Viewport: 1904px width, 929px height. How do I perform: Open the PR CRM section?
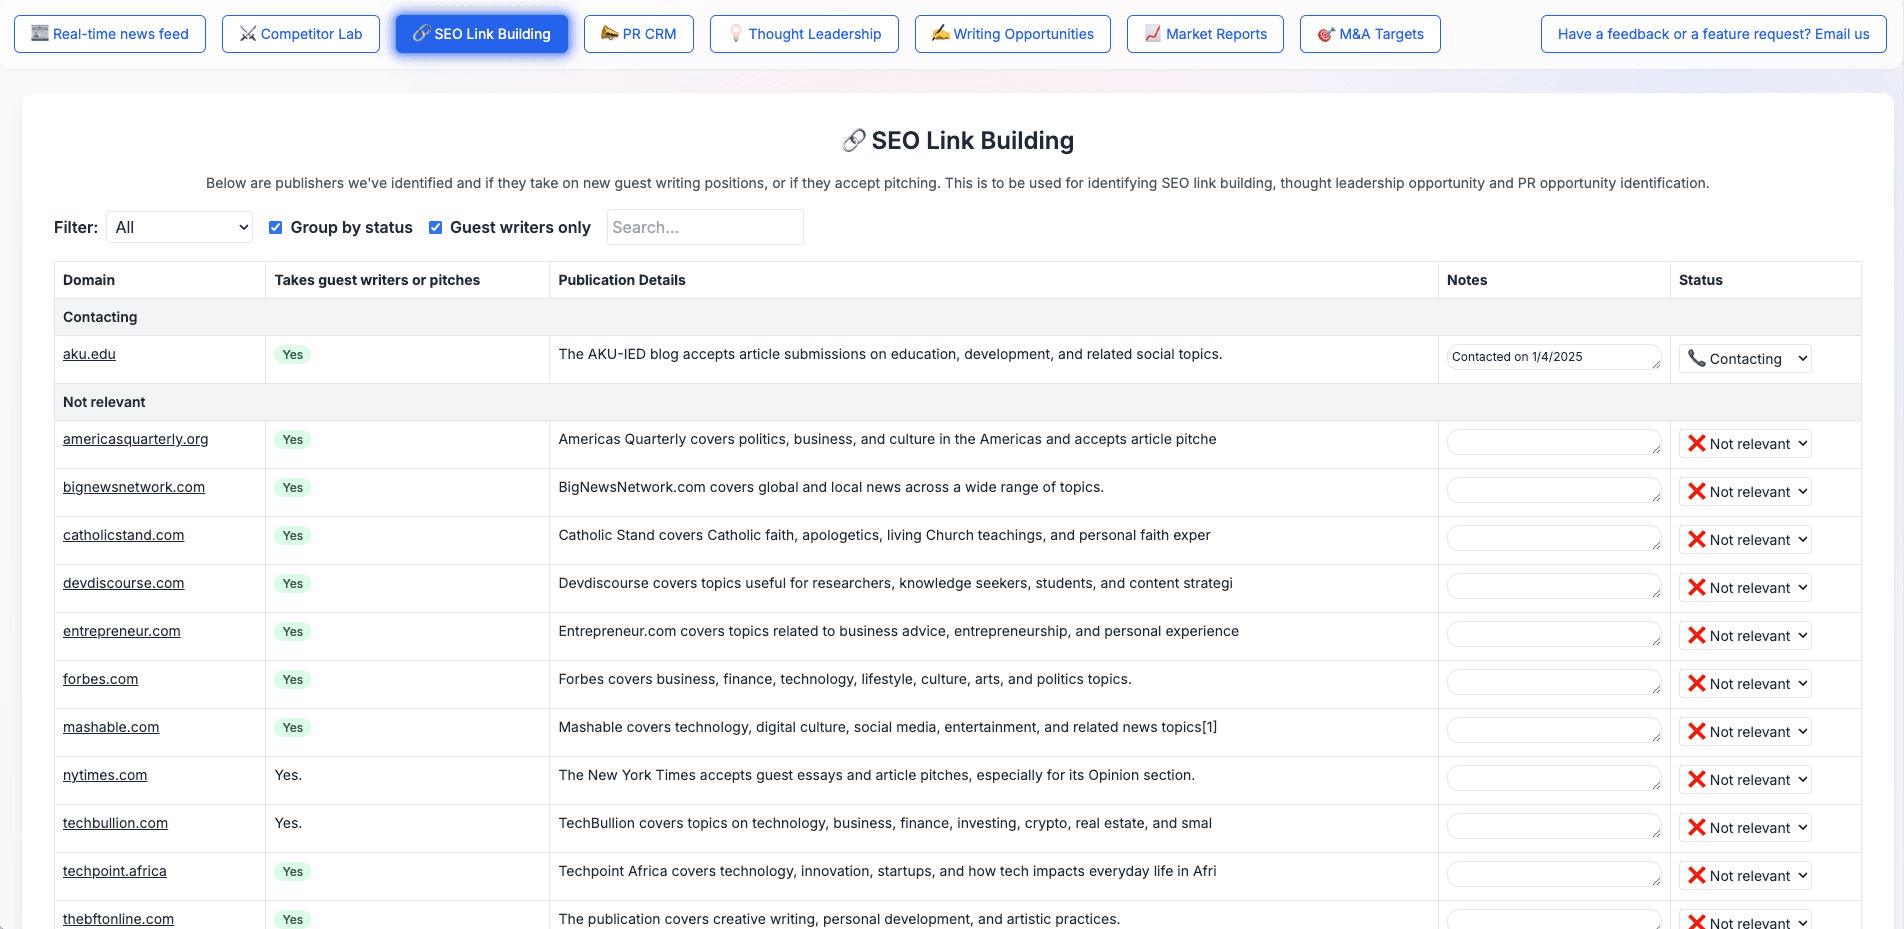click(639, 33)
